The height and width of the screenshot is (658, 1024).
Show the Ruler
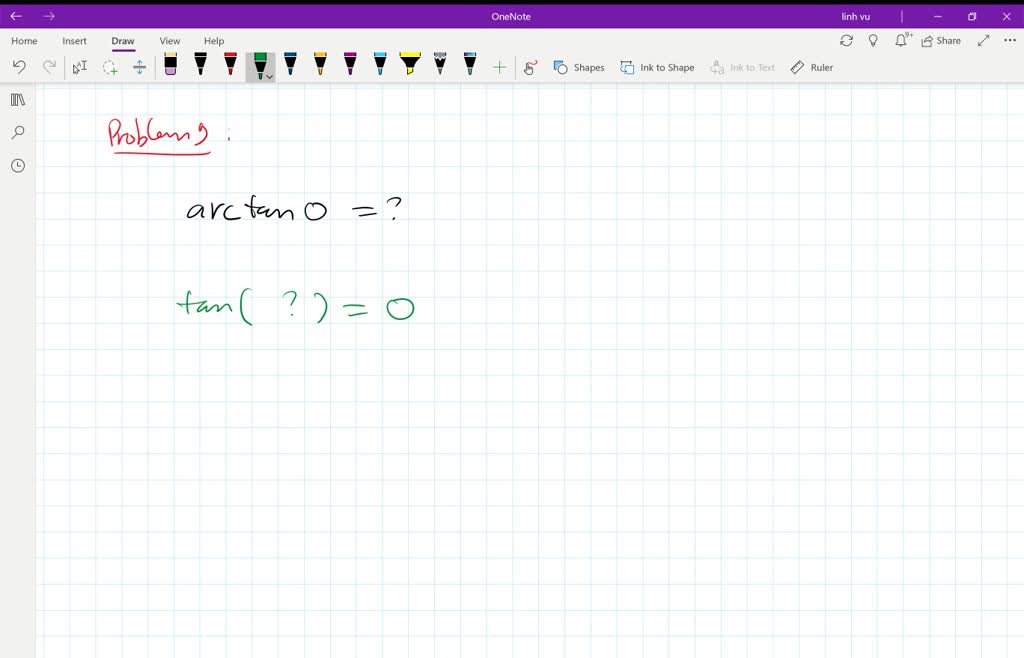812,67
